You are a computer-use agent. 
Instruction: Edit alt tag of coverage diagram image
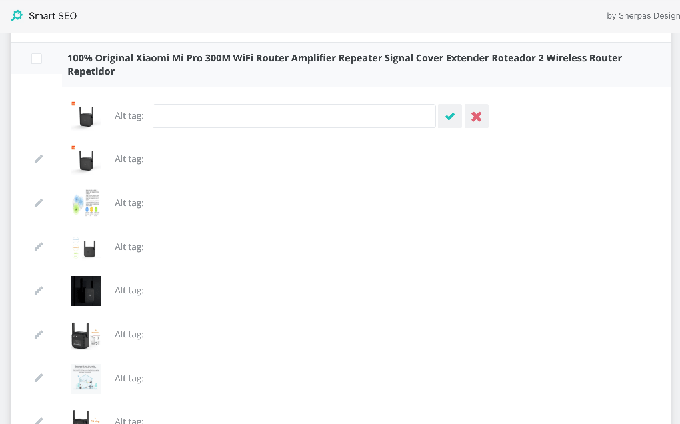39,203
